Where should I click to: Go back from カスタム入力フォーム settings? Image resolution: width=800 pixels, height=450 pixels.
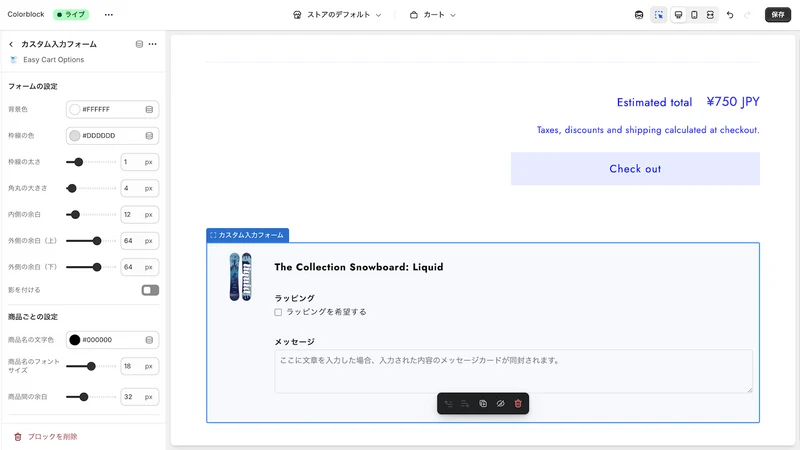(x=11, y=44)
